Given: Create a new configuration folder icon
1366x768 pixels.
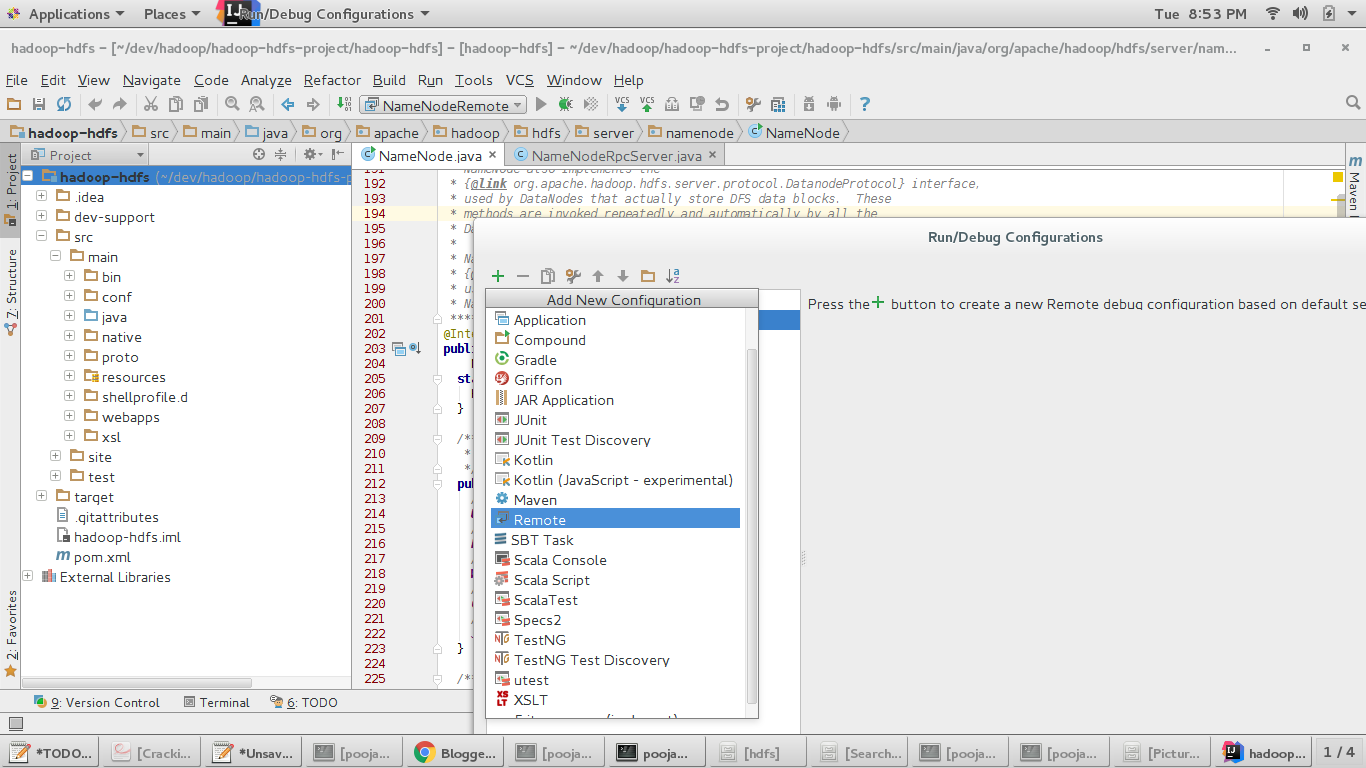Looking at the screenshot, I should pos(647,276).
